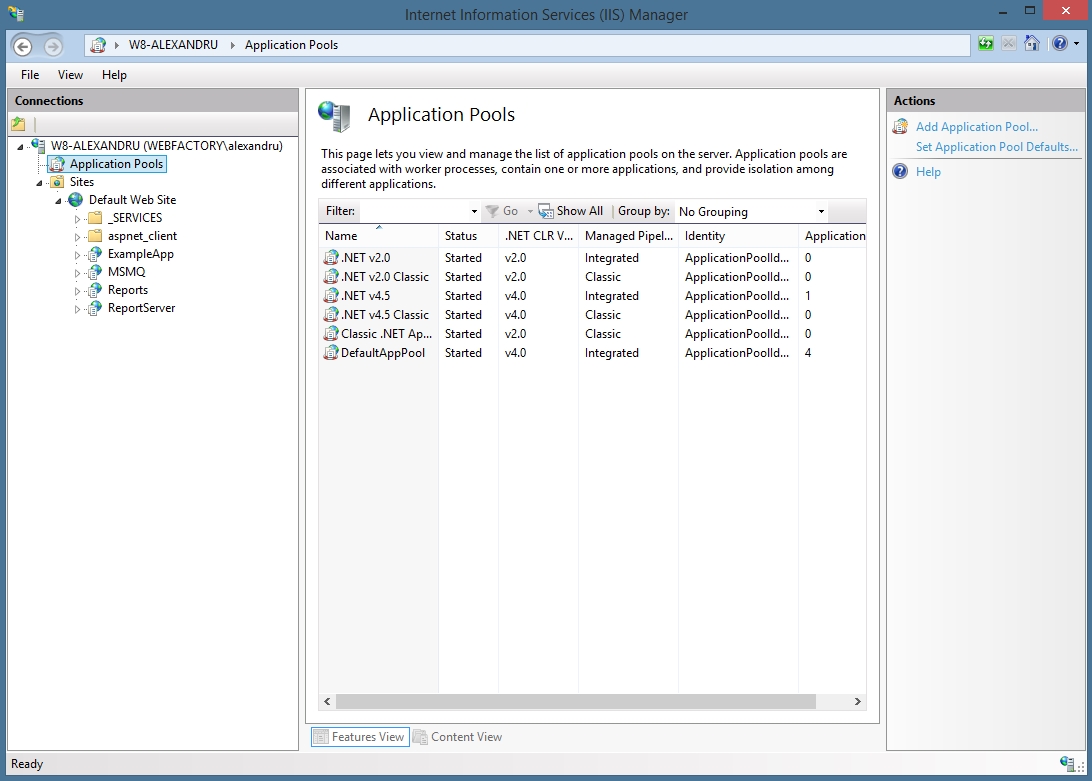Click the refresh page icon in top toolbar
The height and width of the screenshot is (781, 1092).
pyautogui.click(x=986, y=44)
